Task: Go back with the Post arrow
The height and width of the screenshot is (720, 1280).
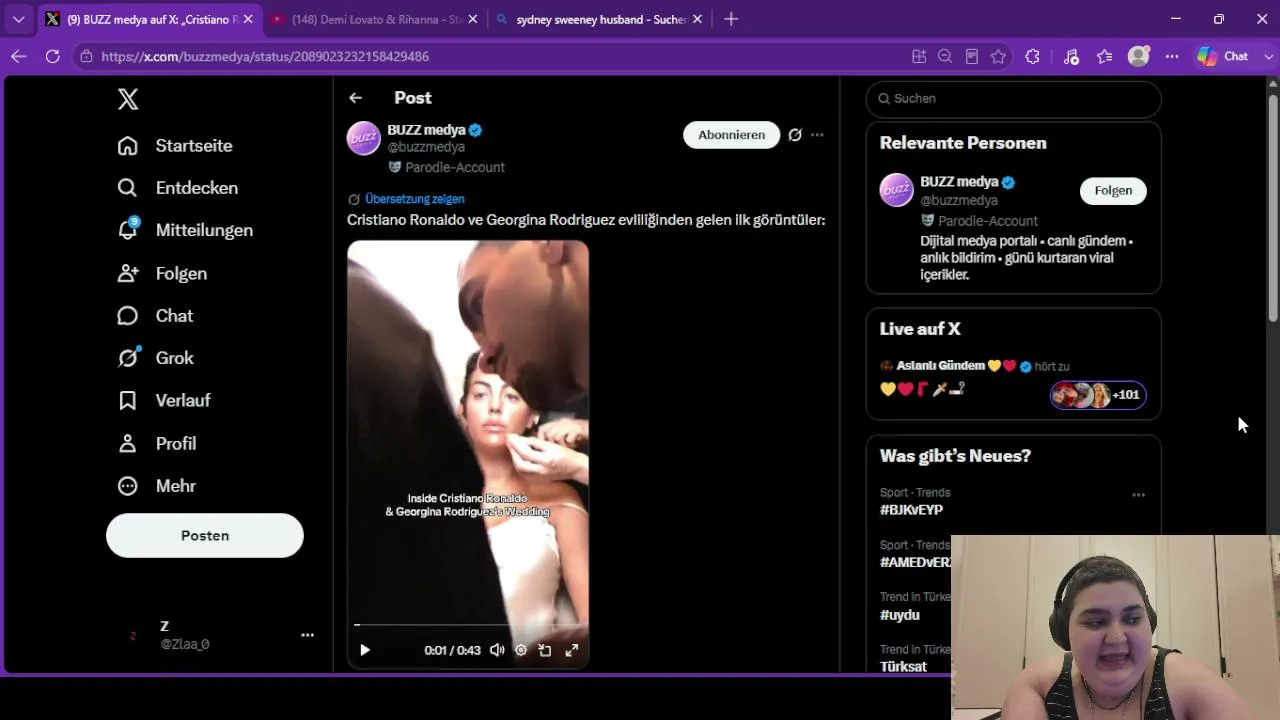Action: [355, 98]
